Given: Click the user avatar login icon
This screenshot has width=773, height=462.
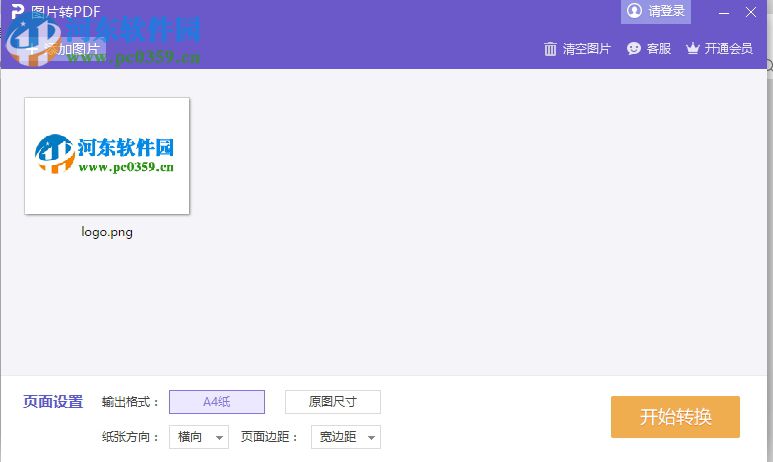Looking at the screenshot, I should click(634, 10).
